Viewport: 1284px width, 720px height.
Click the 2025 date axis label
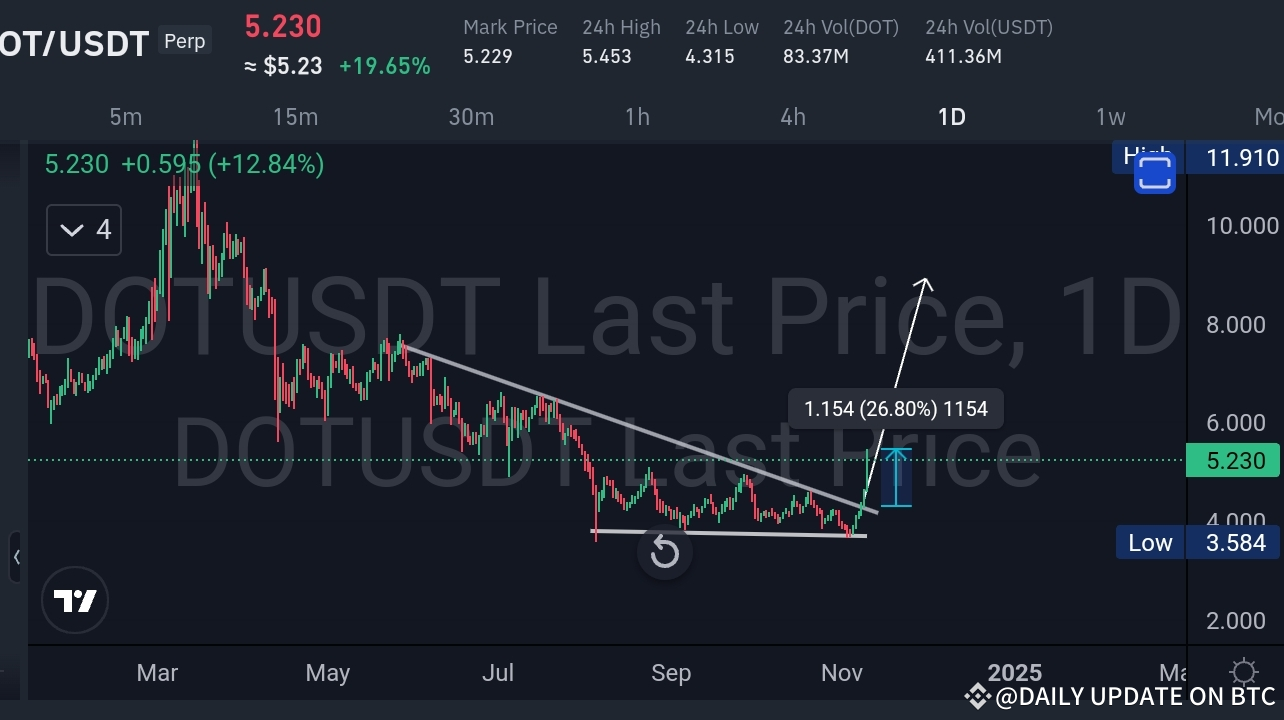coord(1014,673)
